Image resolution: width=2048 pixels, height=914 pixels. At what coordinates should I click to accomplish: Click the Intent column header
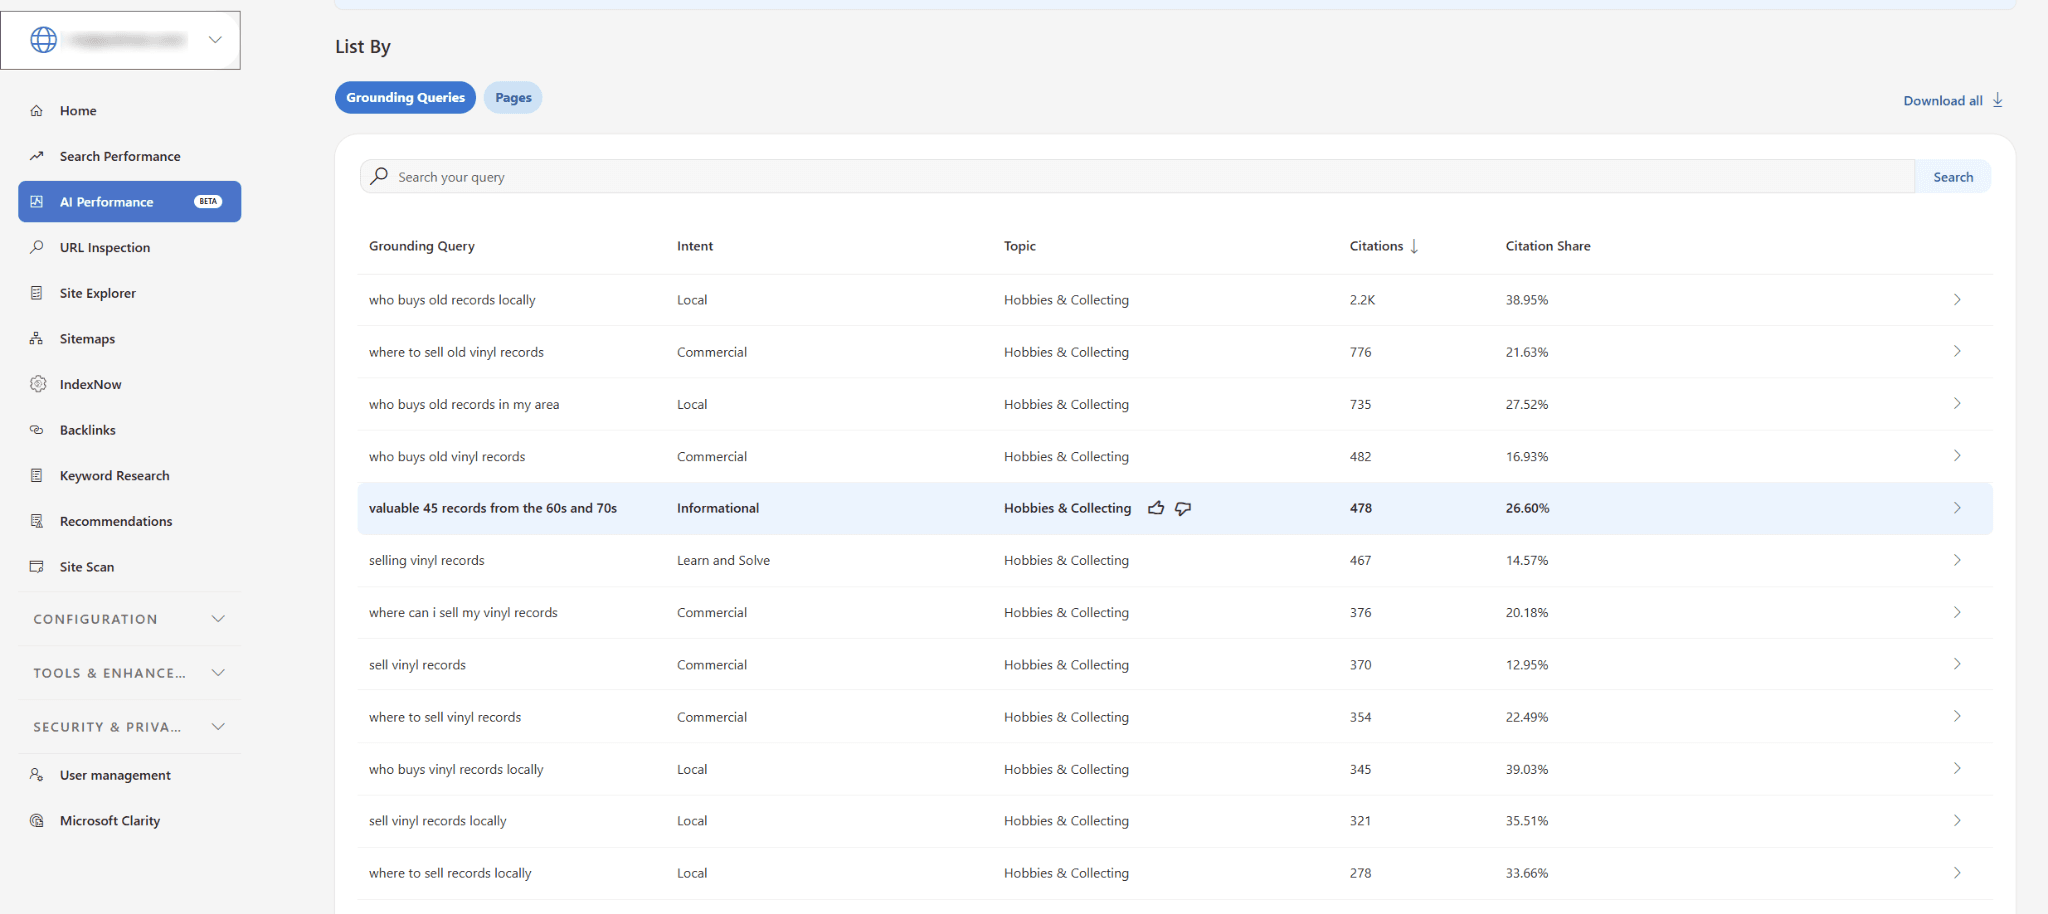pyautogui.click(x=695, y=246)
